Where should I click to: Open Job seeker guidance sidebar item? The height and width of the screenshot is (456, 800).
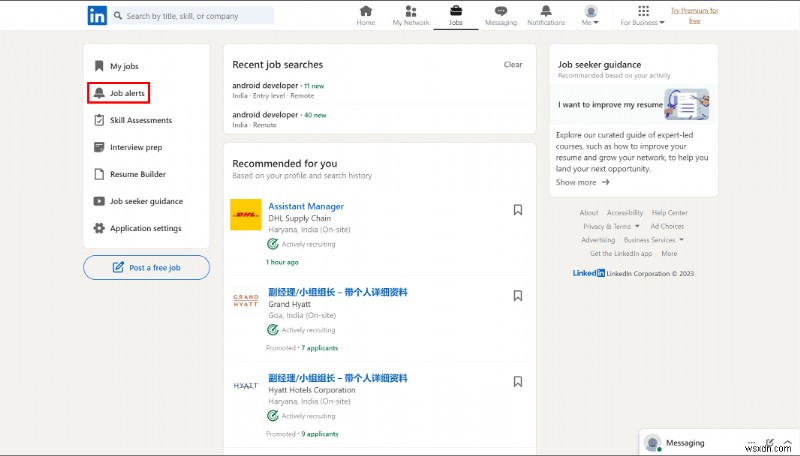coord(138,201)
